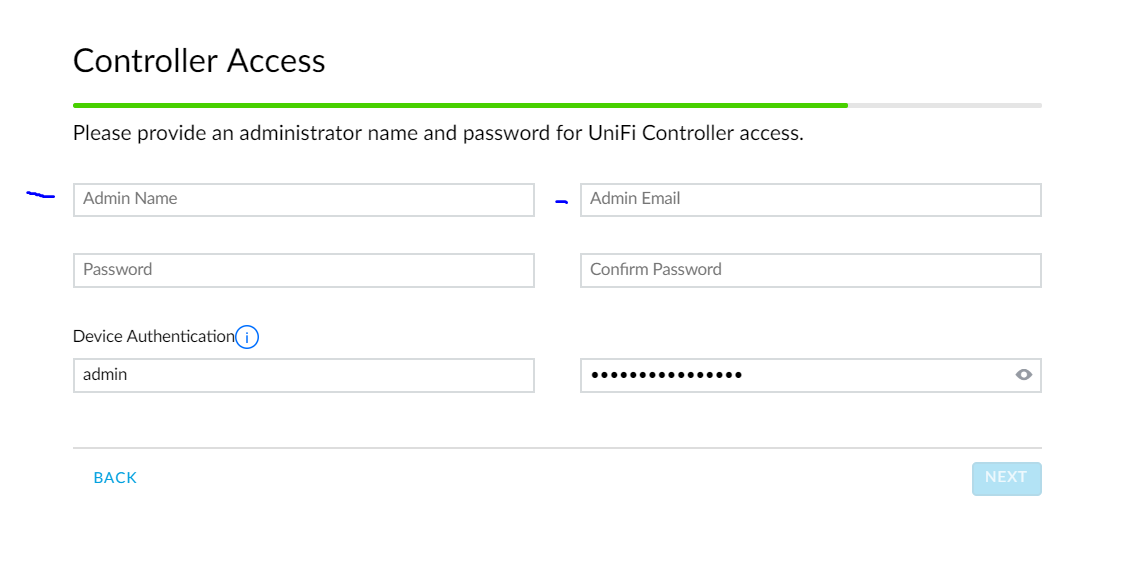Click the horizontal divider above BACK
The image size is (1135, 586).
click(557, 447)
